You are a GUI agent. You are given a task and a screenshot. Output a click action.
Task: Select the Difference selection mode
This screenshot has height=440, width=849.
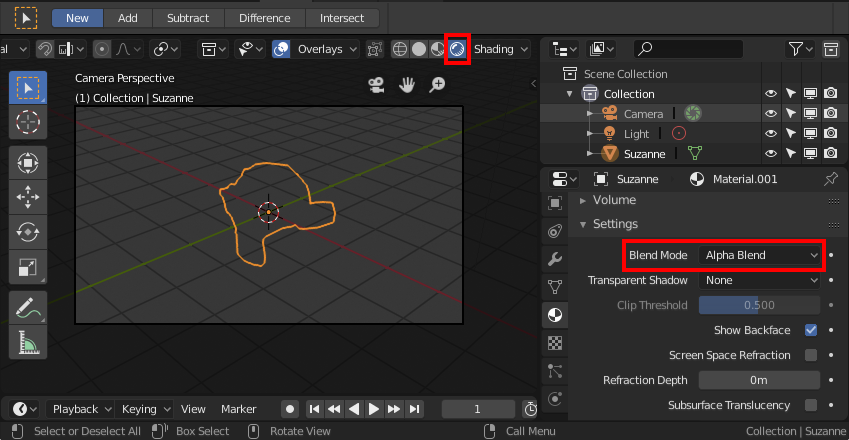[x=265, y=18]
